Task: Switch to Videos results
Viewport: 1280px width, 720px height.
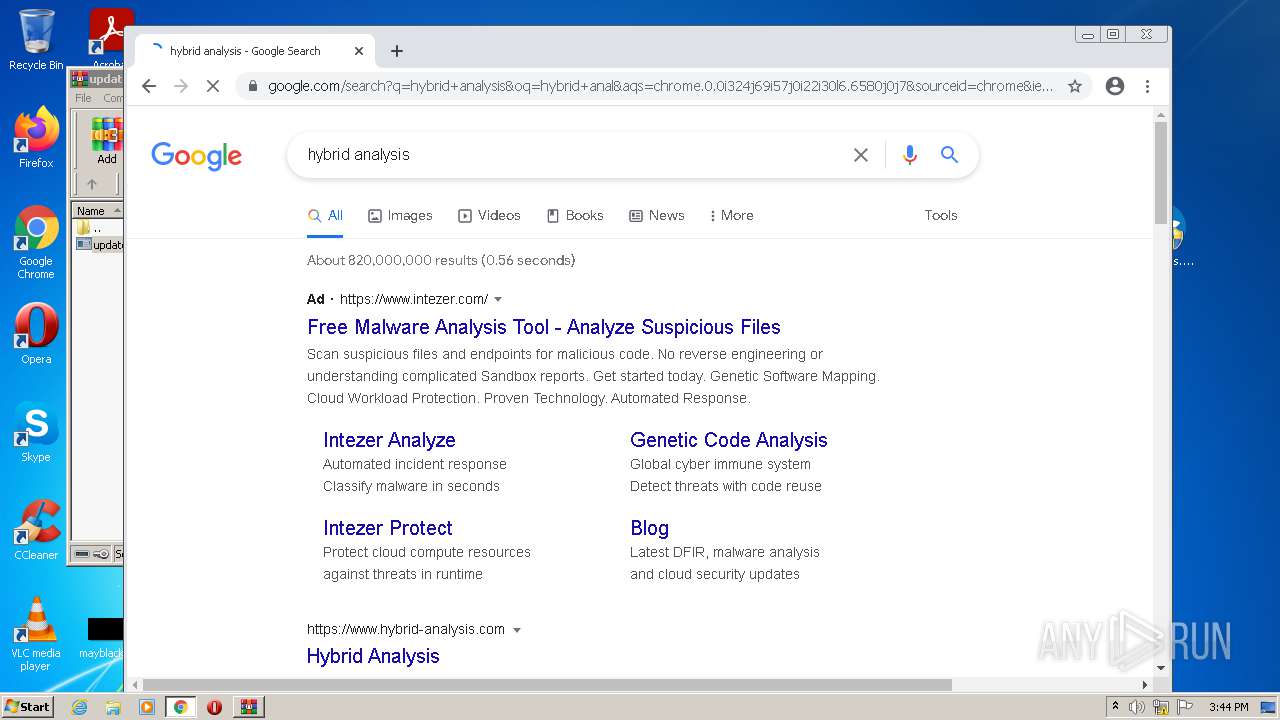Action: tap(489, 216)
